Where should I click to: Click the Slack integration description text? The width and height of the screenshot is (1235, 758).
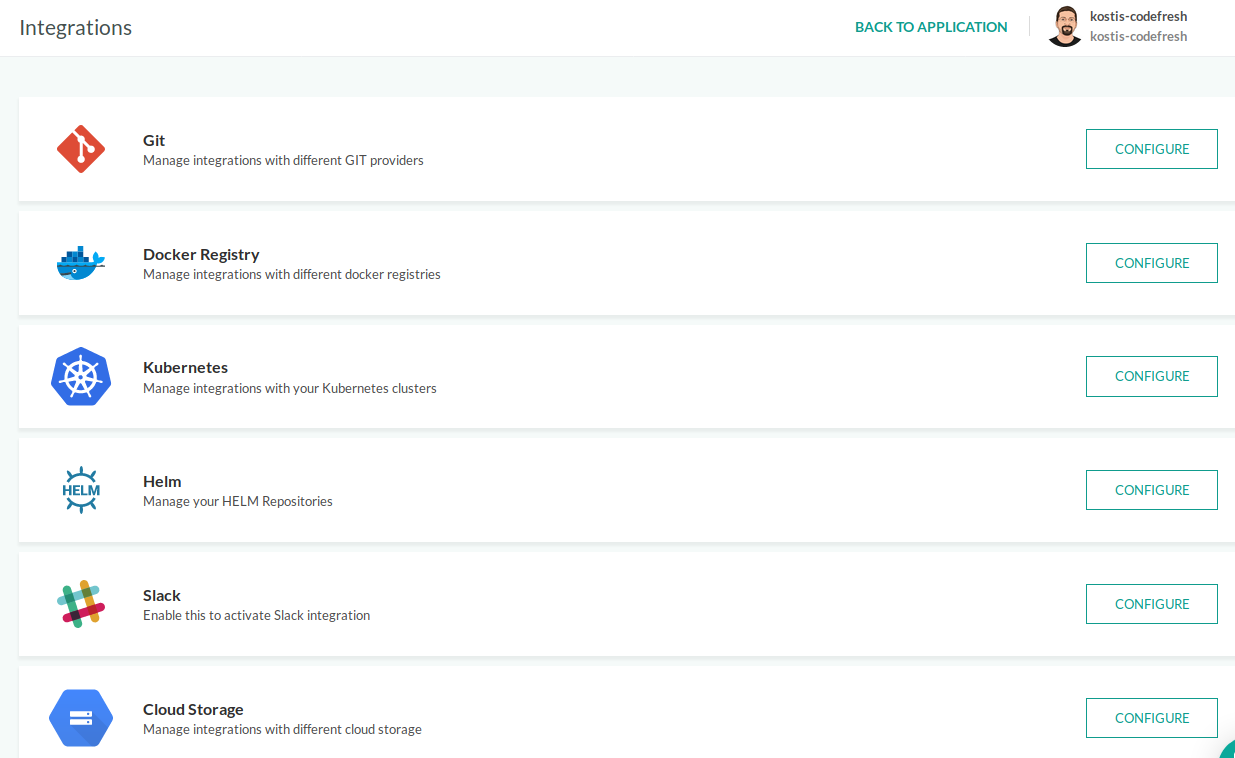256,615
